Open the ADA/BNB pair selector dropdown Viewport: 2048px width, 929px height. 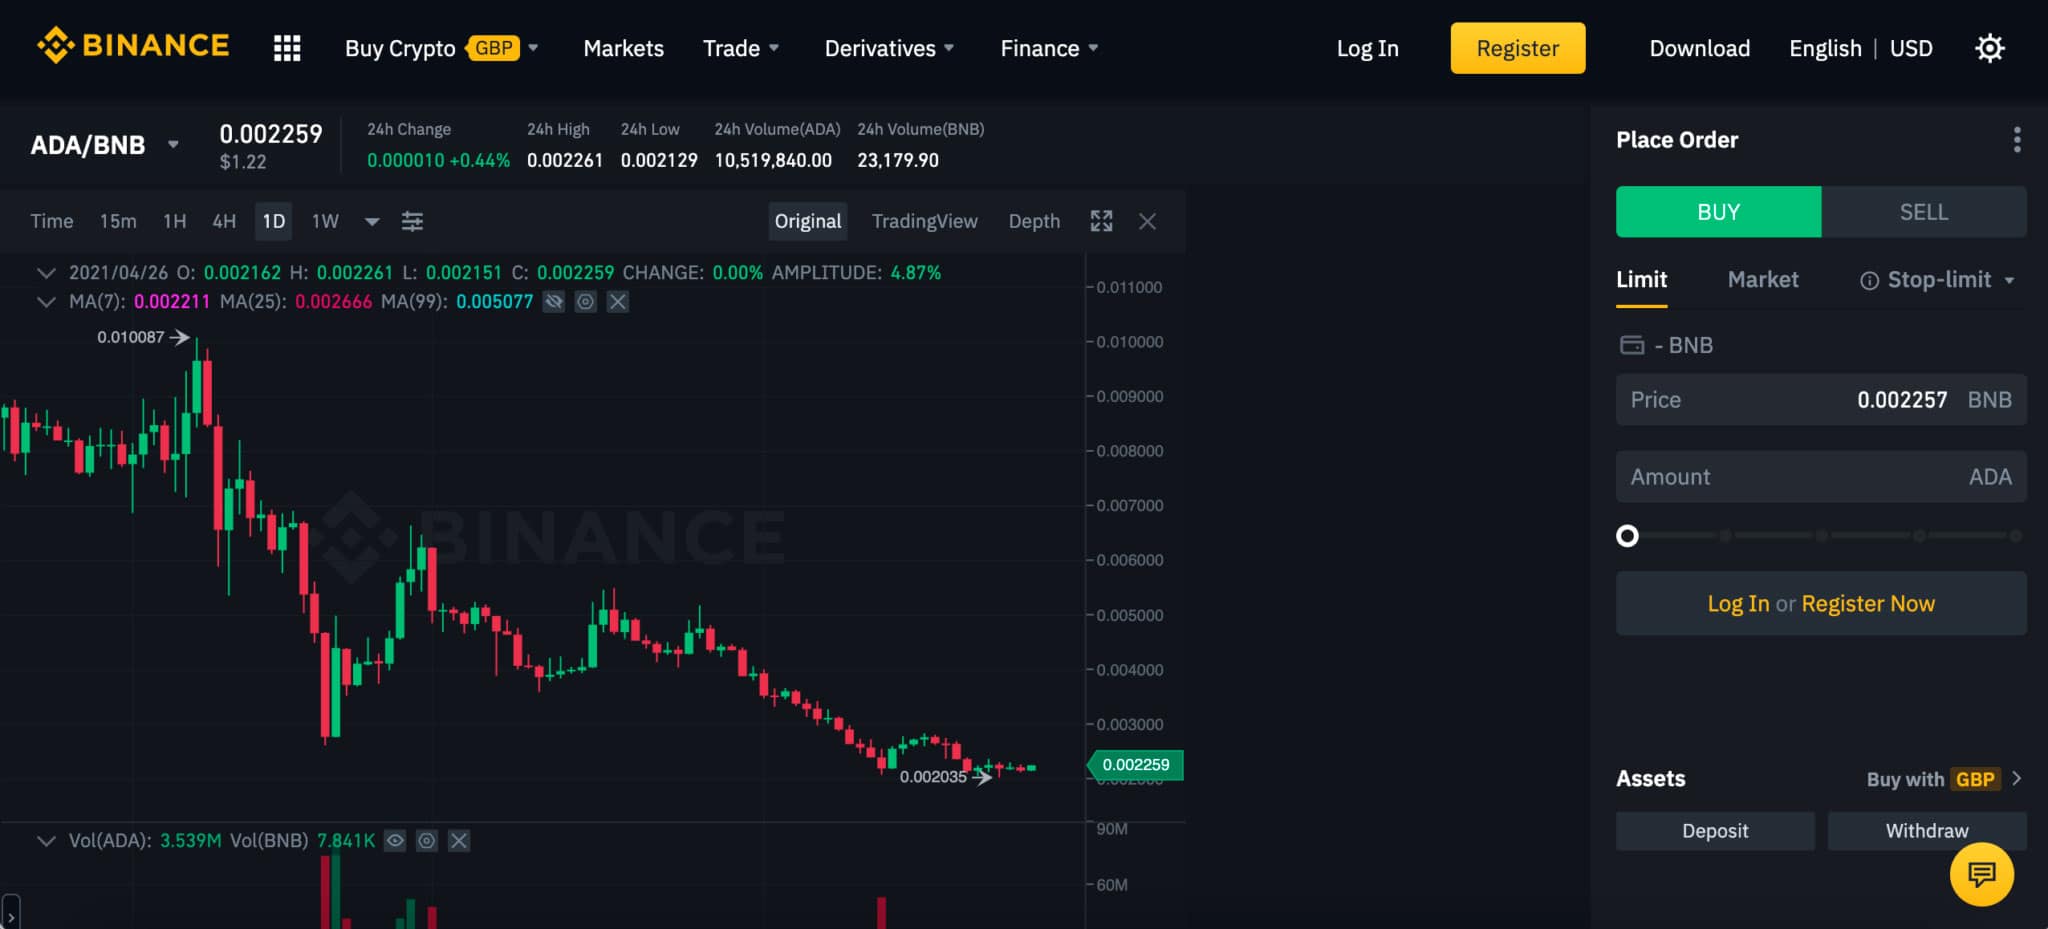pyautogui.click(x=173, y=145)
